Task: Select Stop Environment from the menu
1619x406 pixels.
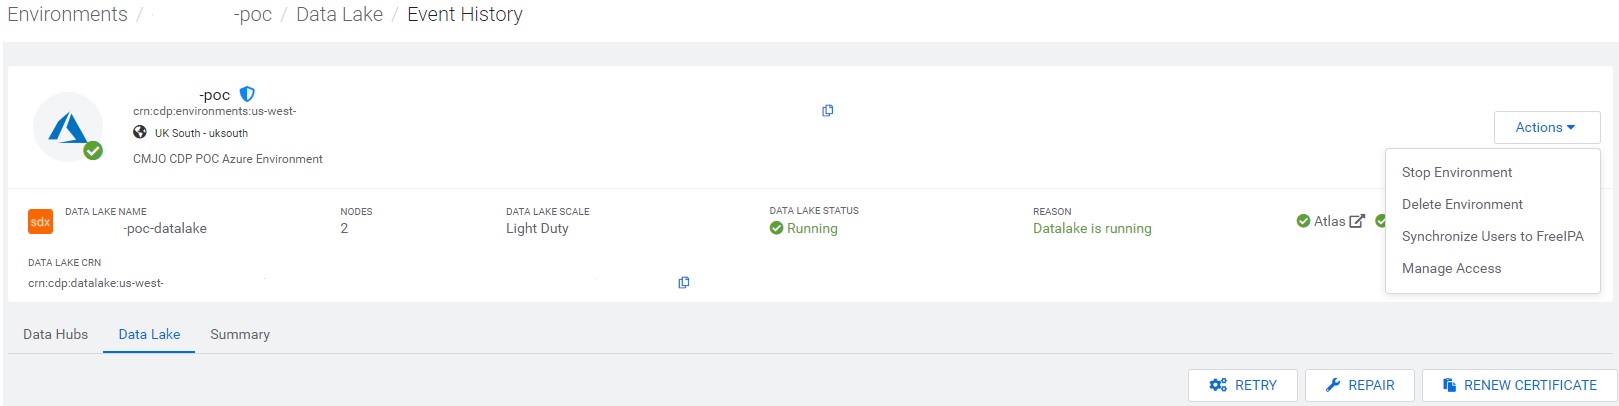Action: [1456, 172]
